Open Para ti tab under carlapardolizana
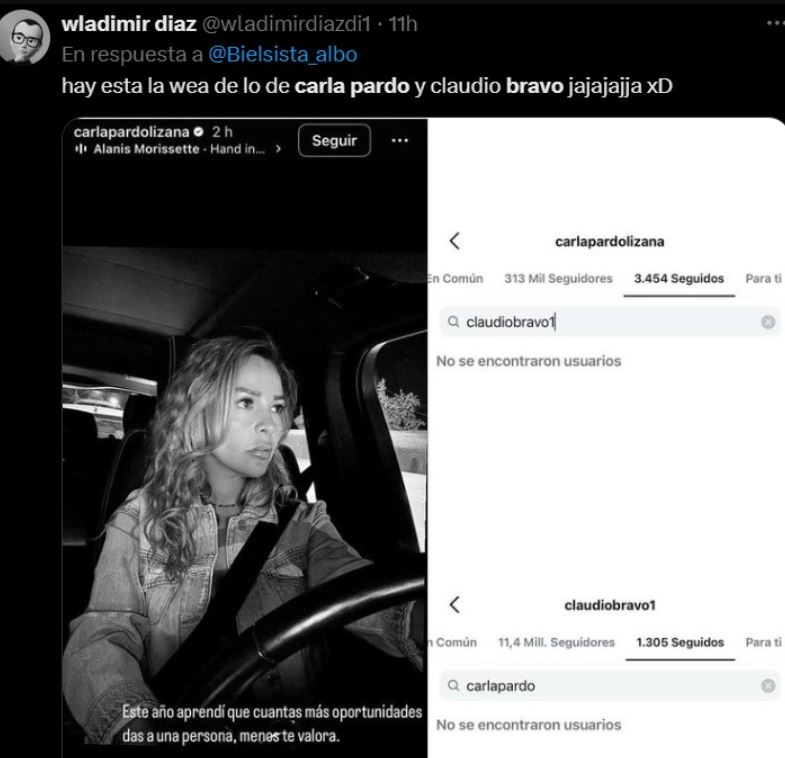 tap(763, 278)
